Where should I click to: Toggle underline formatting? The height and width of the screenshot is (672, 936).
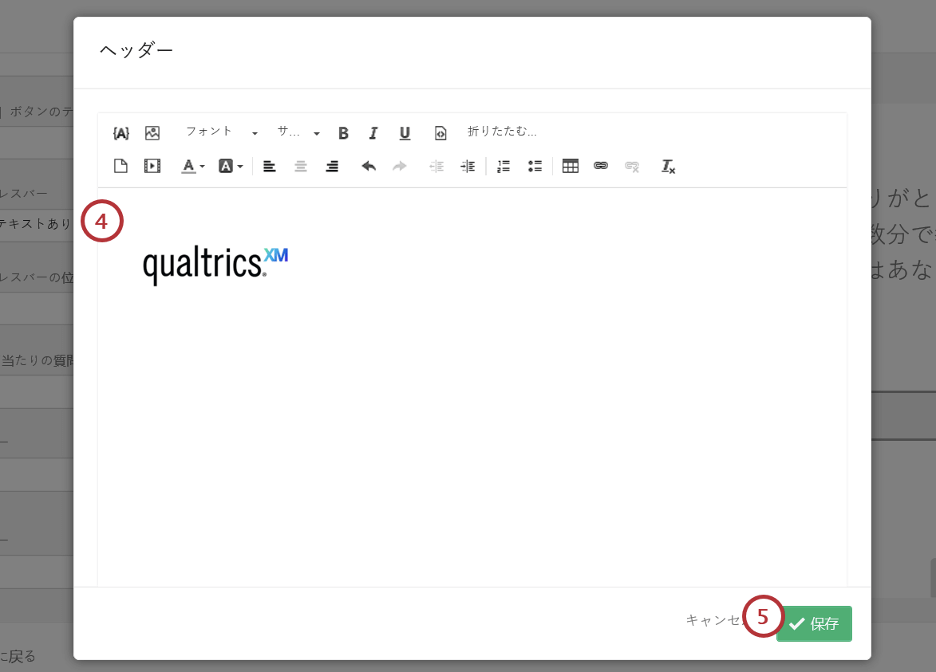point(405,133)
